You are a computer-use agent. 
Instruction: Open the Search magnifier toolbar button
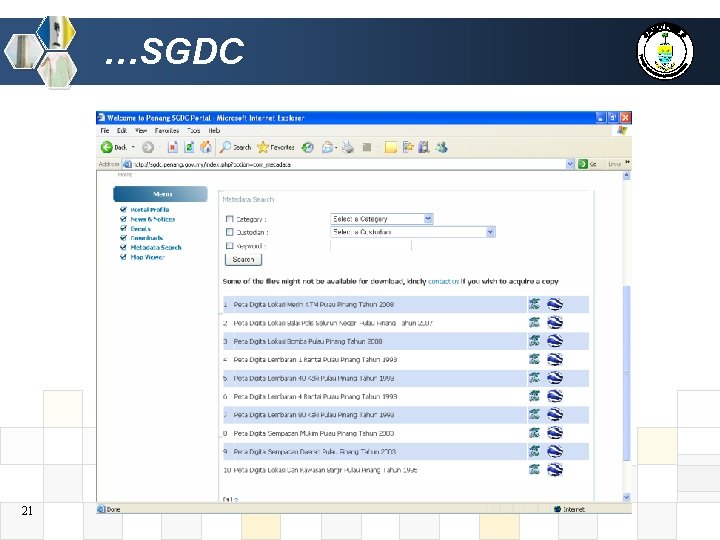[235, 147]
